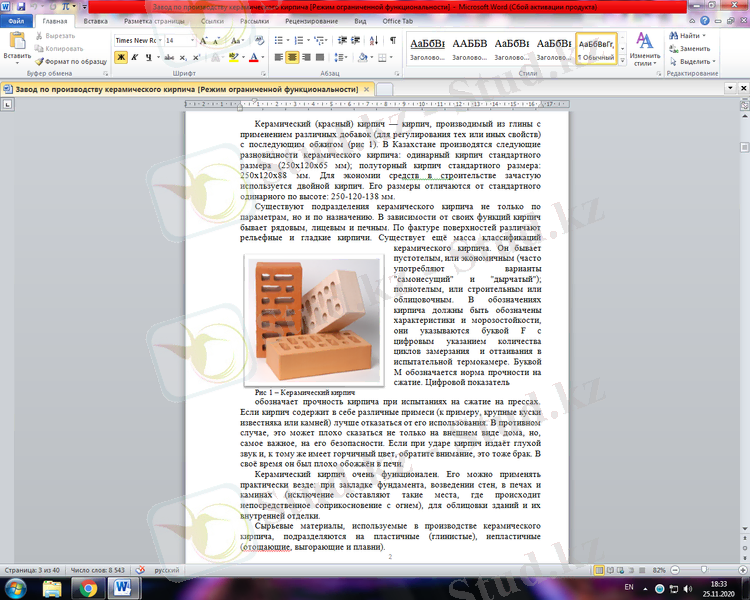
Task: Open the font name dropdown Times New Roman
Action: [160, 41]
